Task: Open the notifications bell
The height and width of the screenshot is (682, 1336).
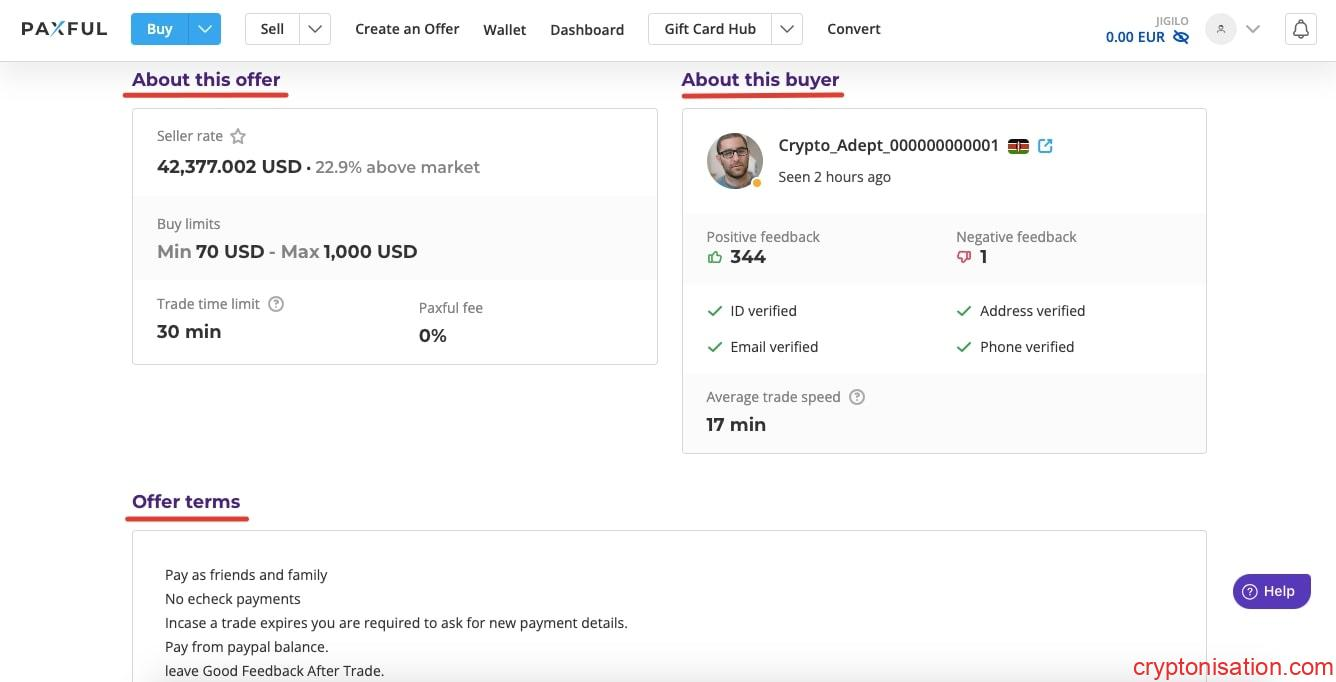Action: pos(1300,29)
